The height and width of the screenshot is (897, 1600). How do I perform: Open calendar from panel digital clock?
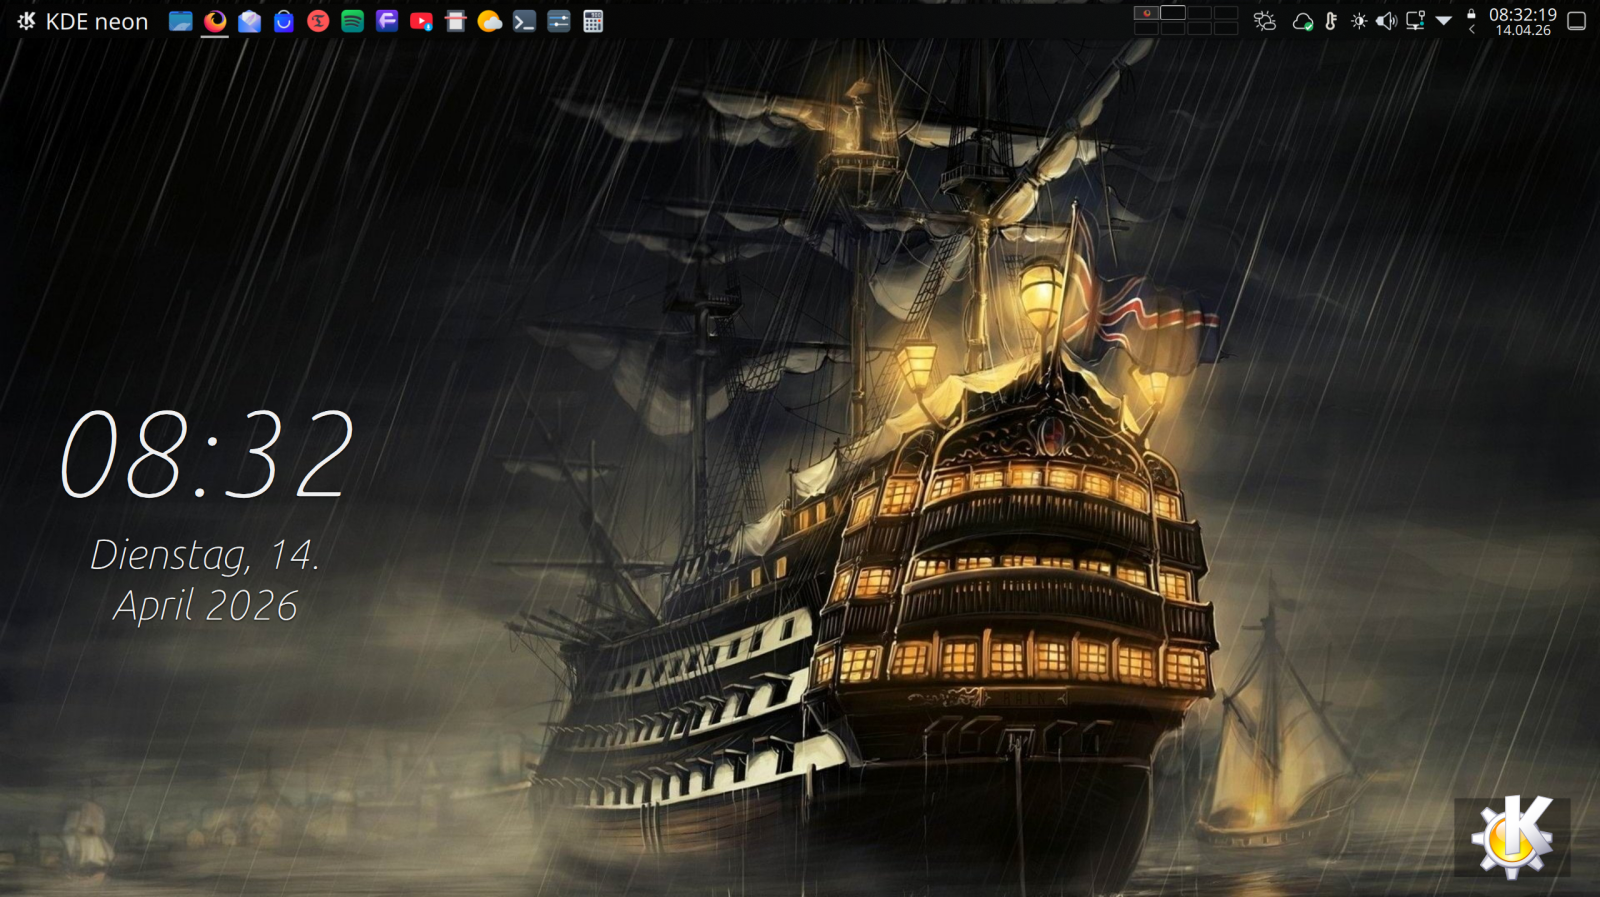(1522, 21)
